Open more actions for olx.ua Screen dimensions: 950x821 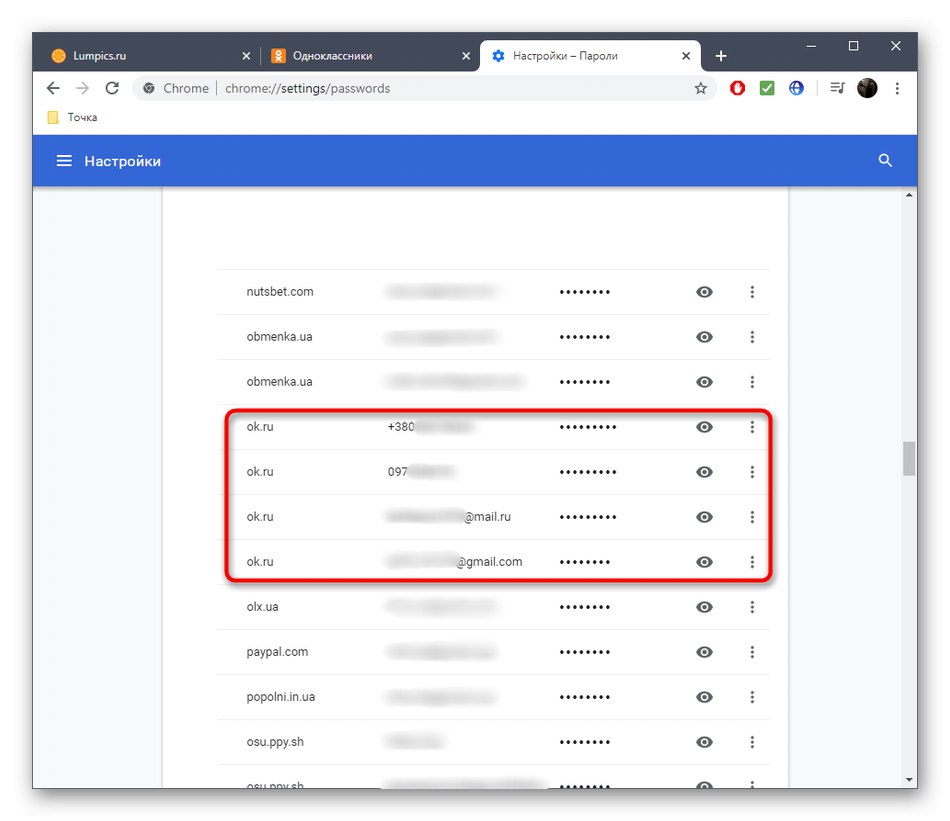pyautogui.click(x=752, y=607)
